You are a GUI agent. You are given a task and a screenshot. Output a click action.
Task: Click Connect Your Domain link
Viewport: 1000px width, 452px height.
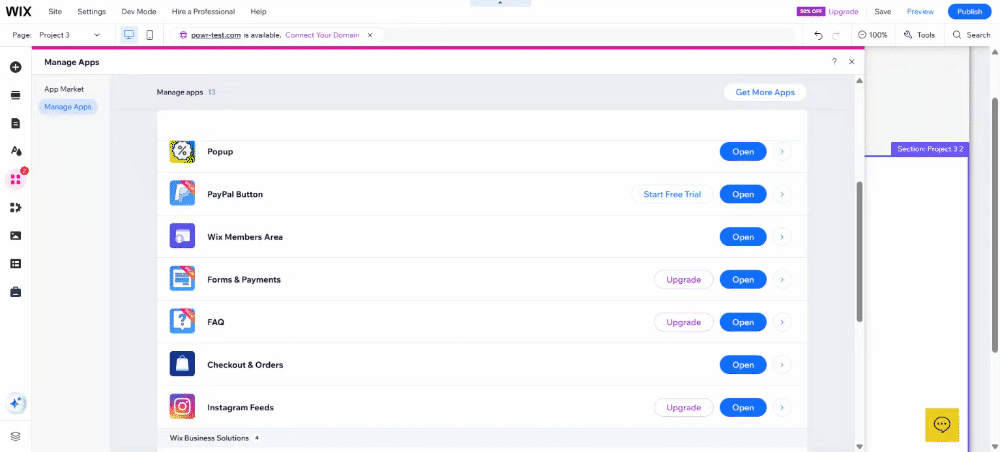click(x=322, y=35)
